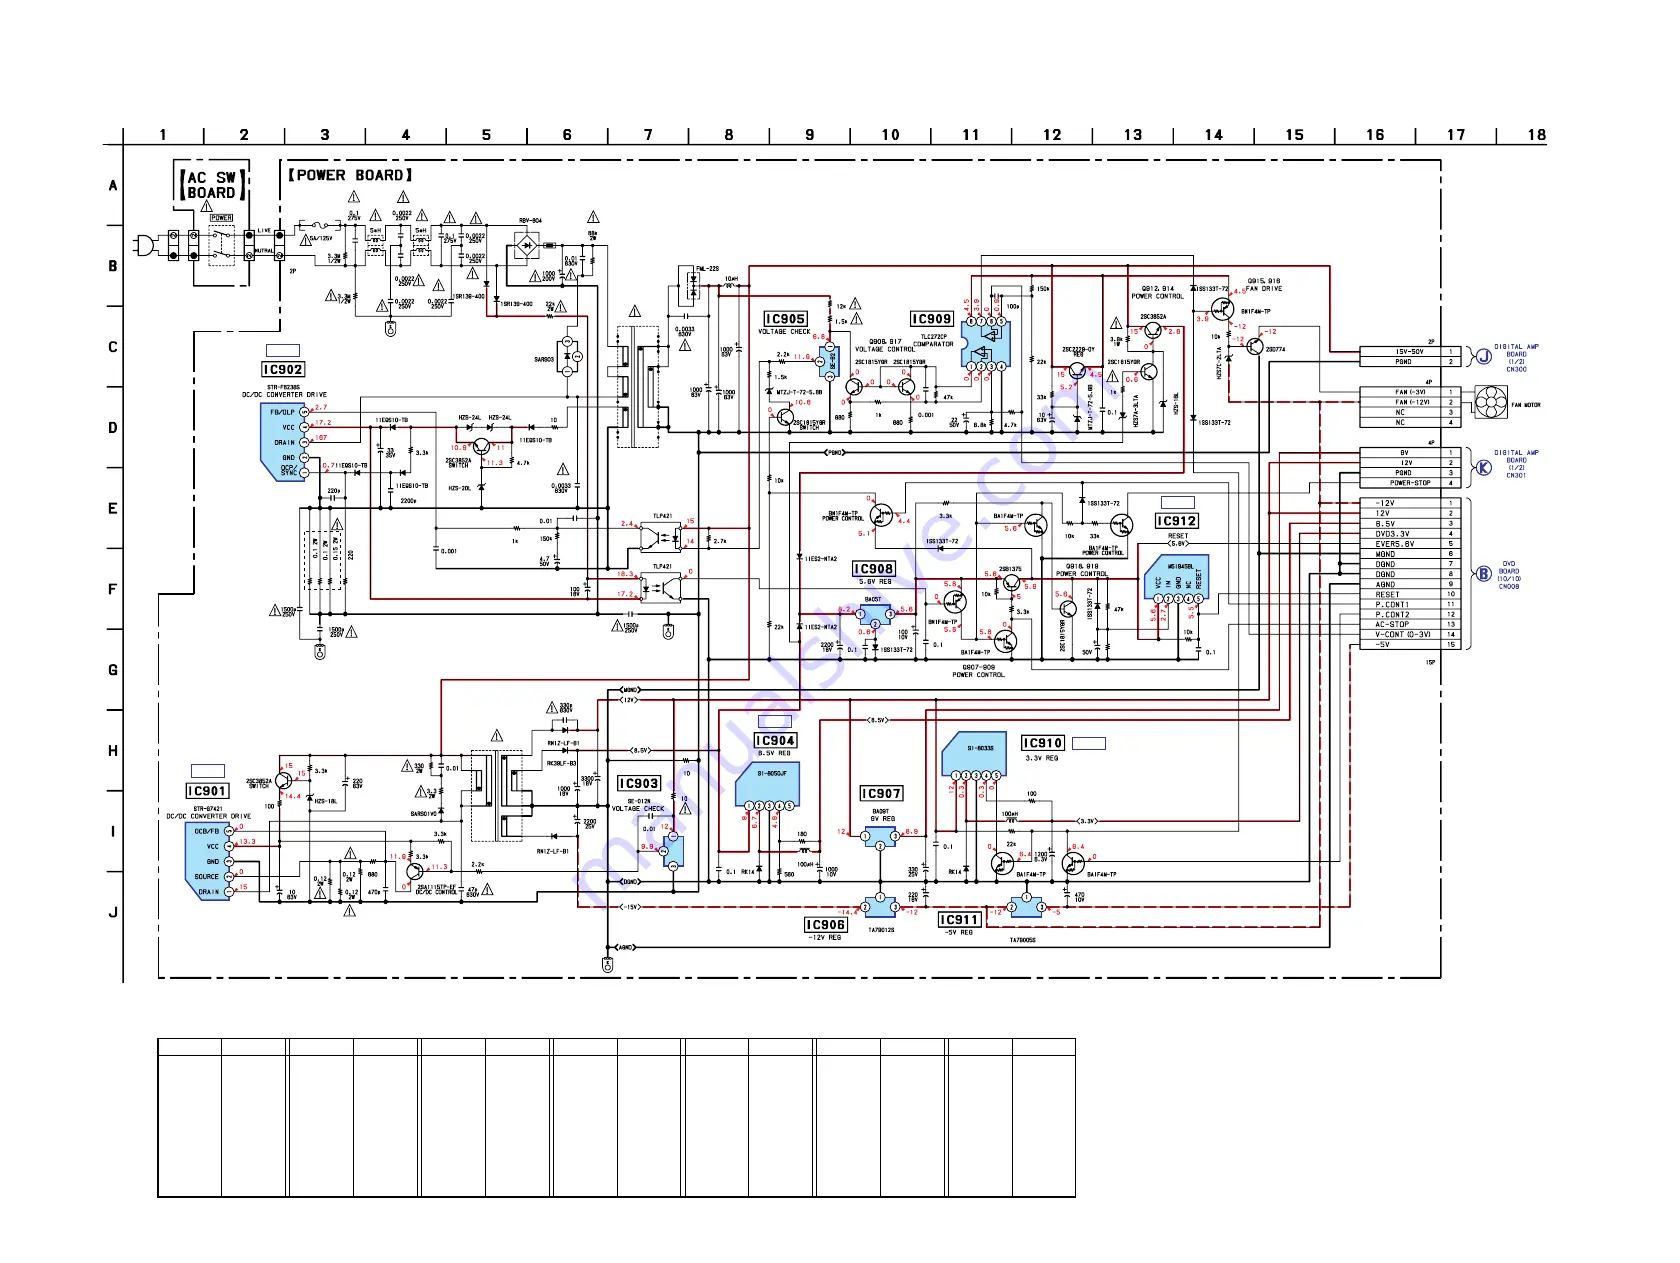
Task: Click the Q907-909 POWER CONTROL label
Action: coord(978,671)
